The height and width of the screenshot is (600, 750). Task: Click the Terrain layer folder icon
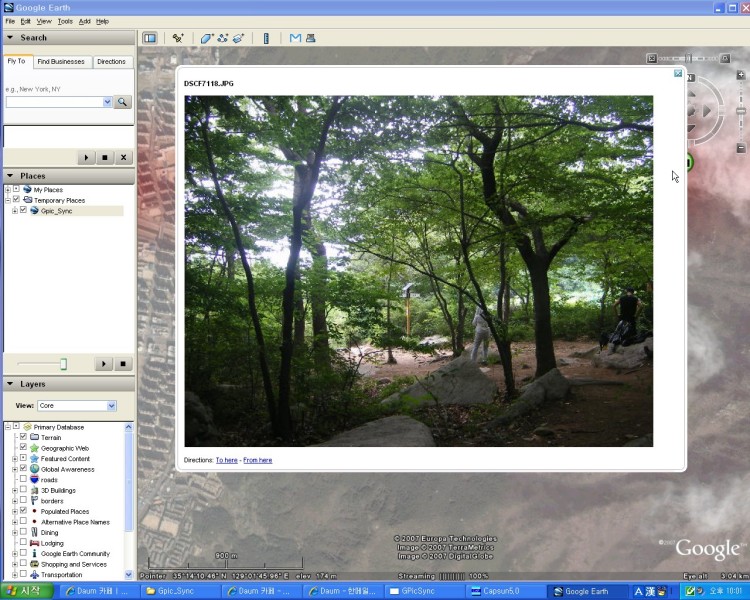click(x=34, y=437)
